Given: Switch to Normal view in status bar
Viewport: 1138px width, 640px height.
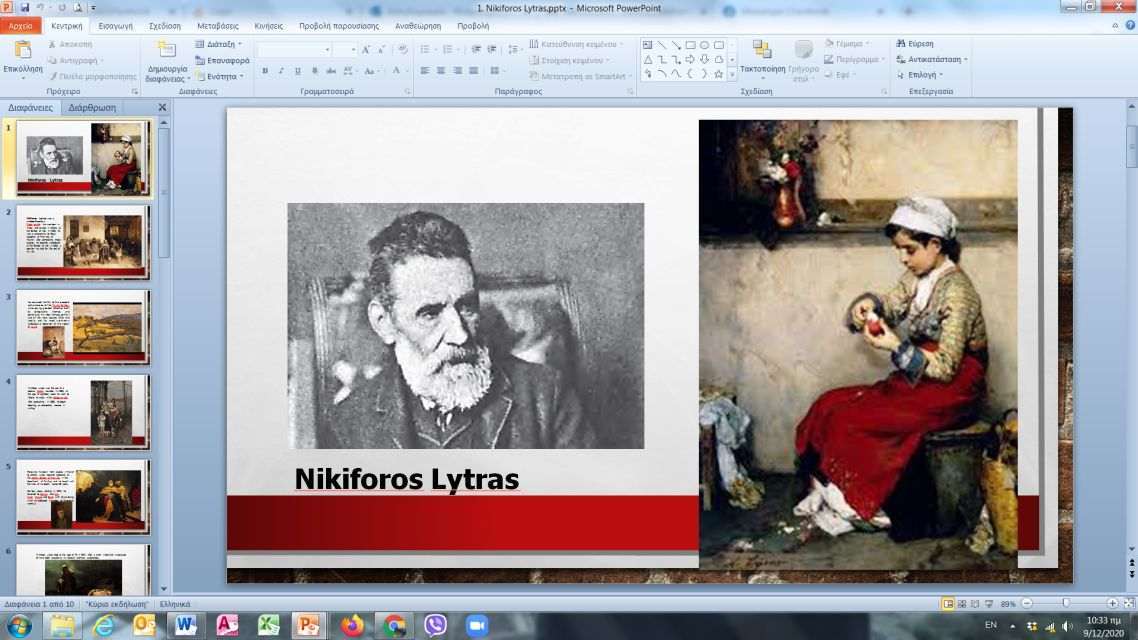Looking at the screenshot, I should (948, 604).
